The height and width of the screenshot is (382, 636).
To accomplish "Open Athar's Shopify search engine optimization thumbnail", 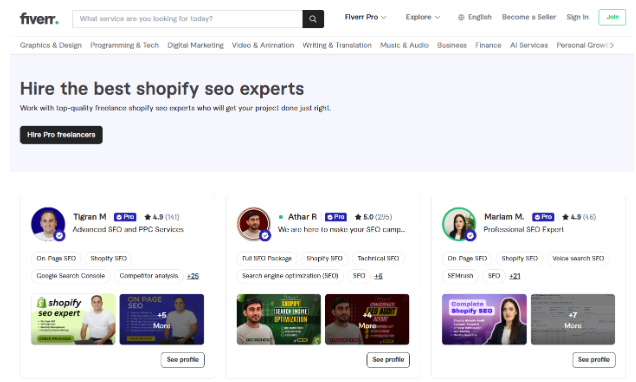I will 279,320.
